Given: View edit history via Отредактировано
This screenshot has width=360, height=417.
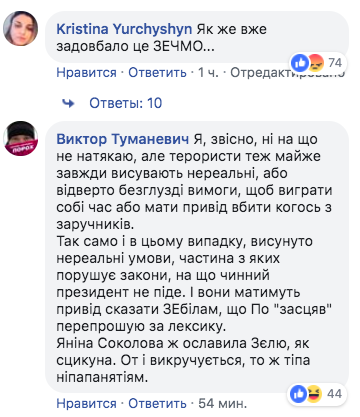Looking at the screenshot, I should tap(287, 72).
